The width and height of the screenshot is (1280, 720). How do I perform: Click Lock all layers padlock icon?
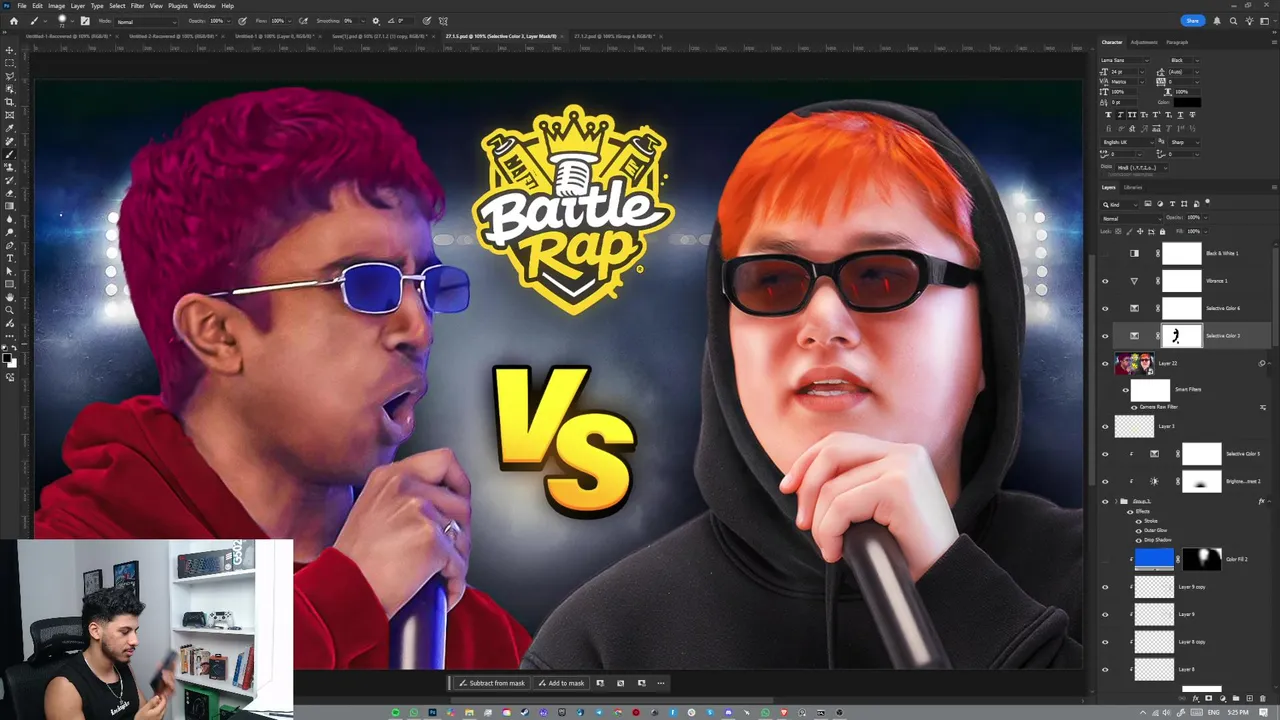1162,231
